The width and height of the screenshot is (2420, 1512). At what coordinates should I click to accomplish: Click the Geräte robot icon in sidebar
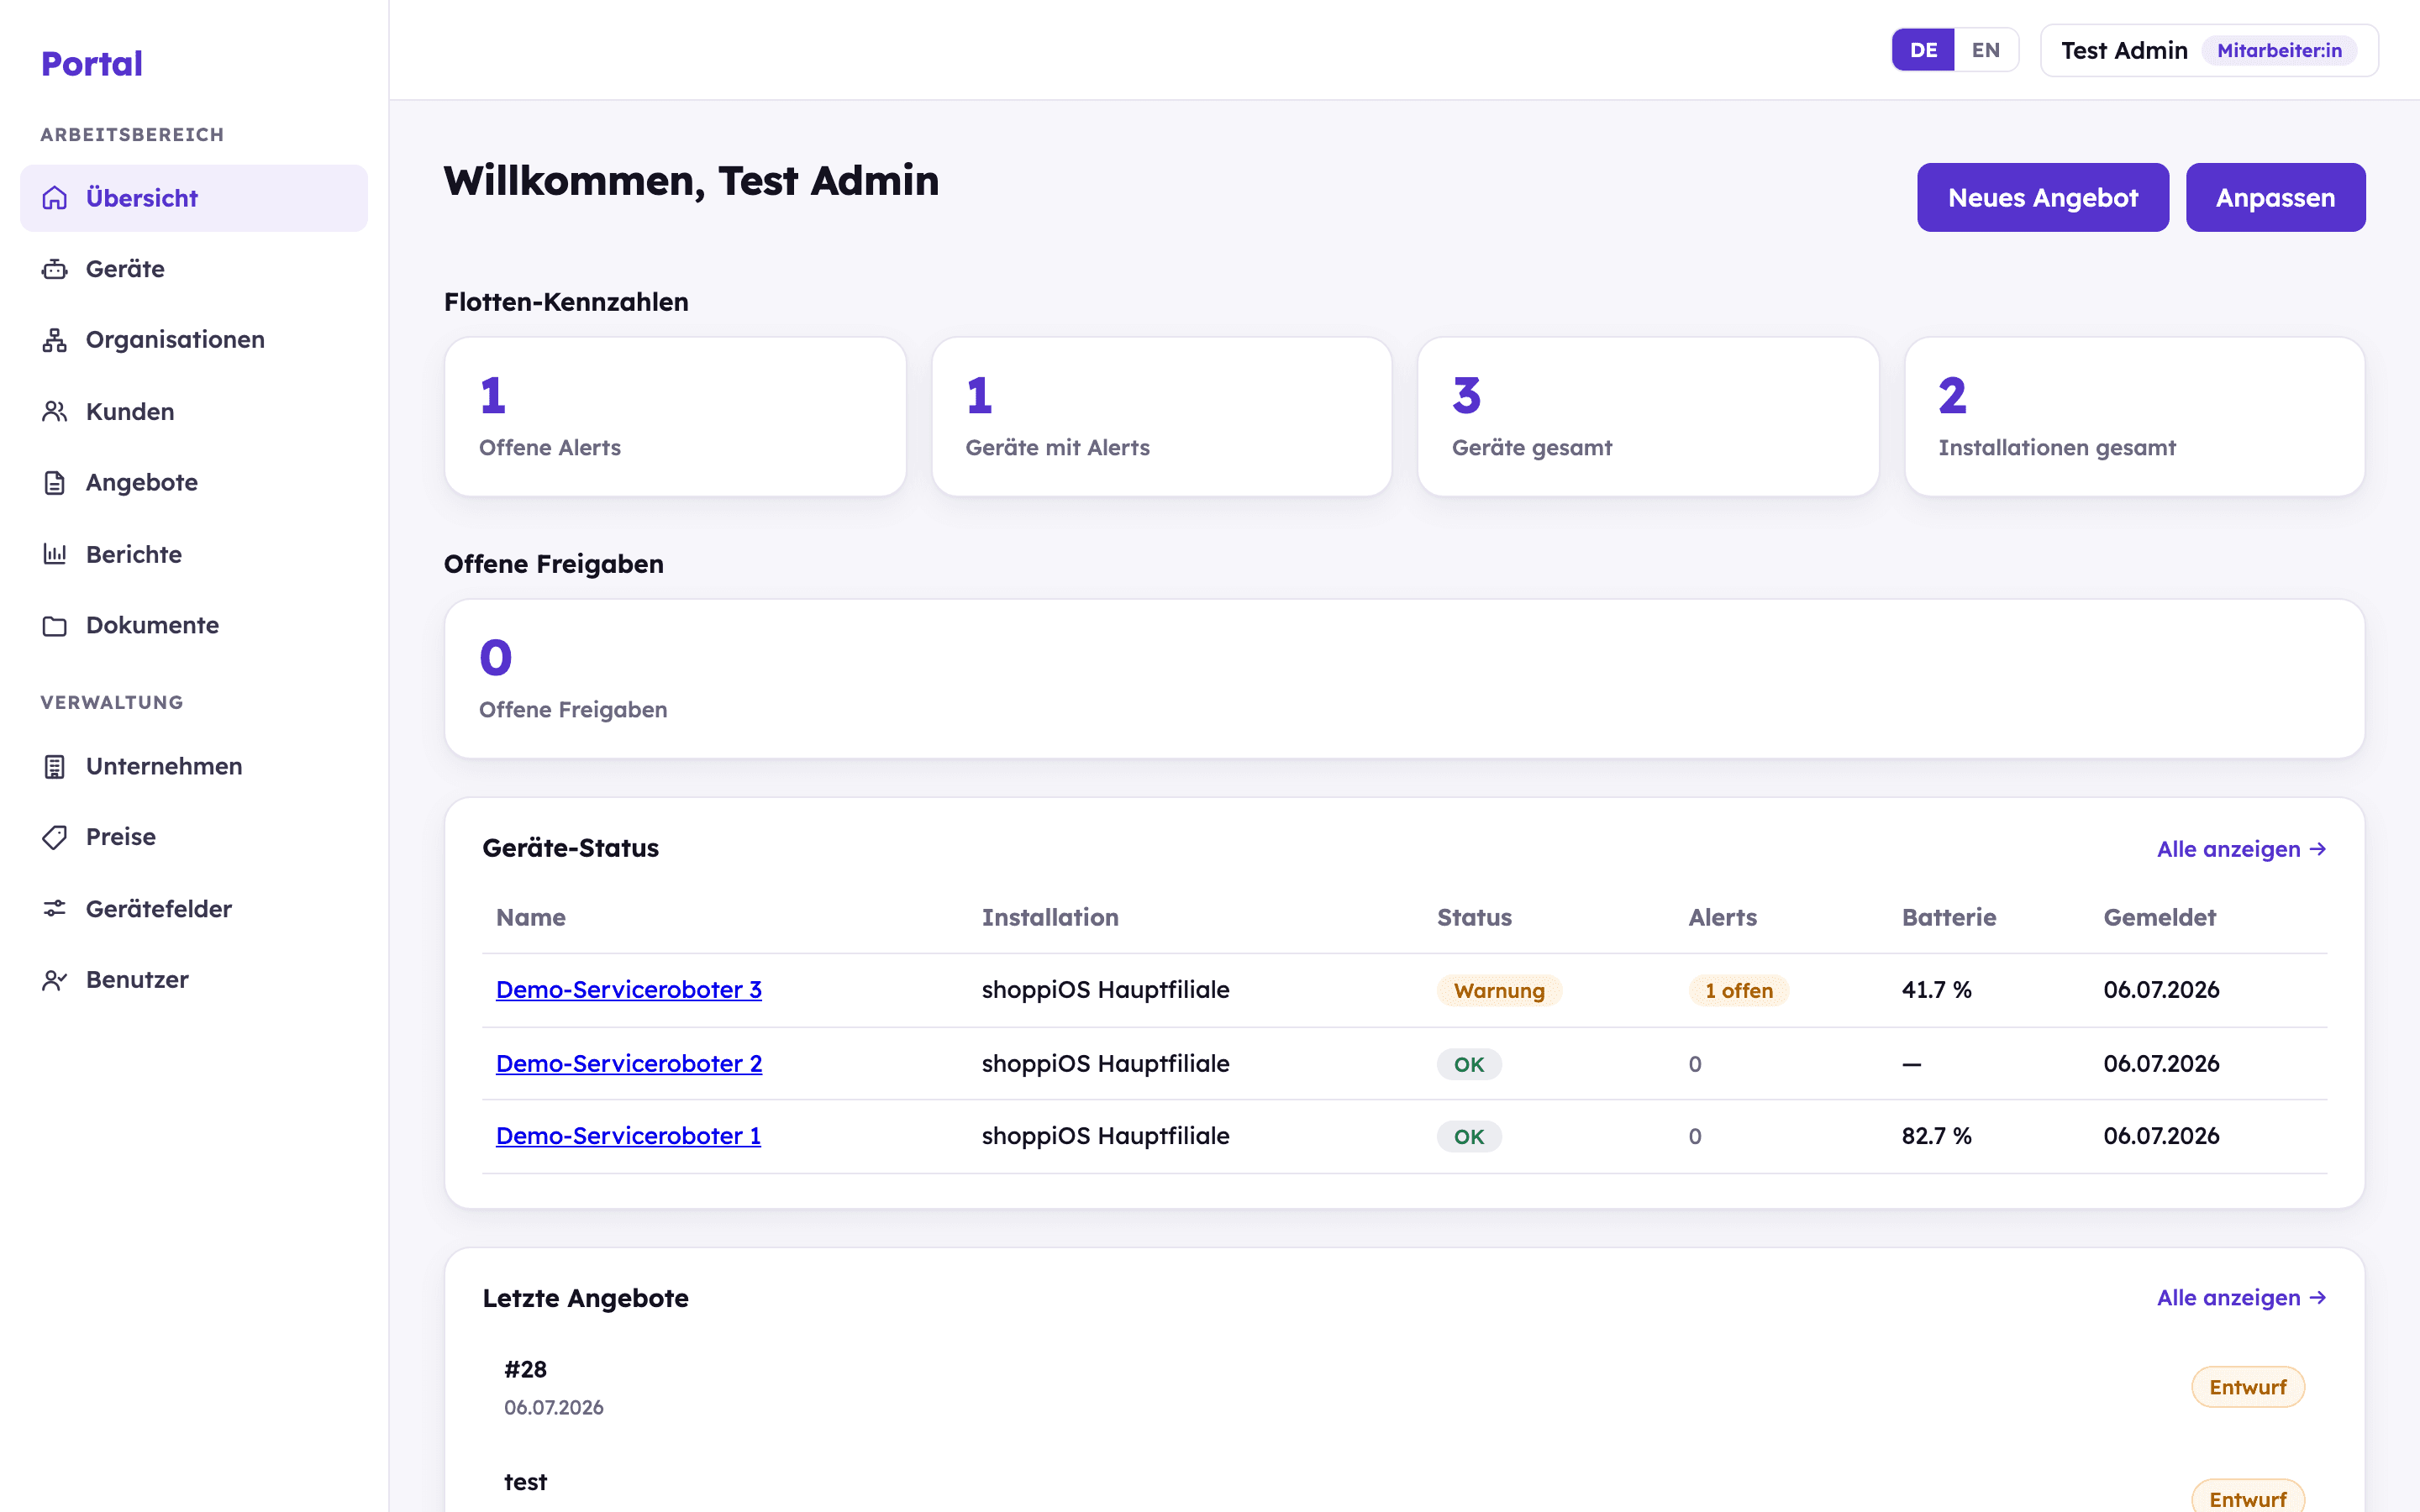click(x=55, y=269)
